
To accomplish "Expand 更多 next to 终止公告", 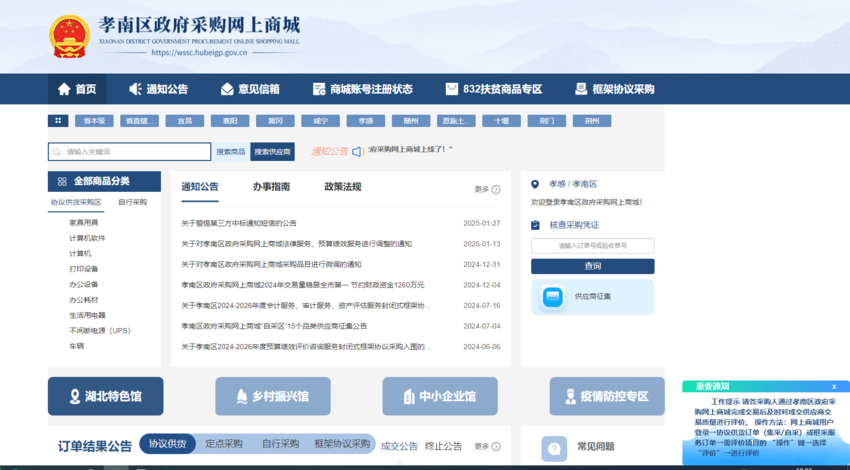I will pos(487,446).
